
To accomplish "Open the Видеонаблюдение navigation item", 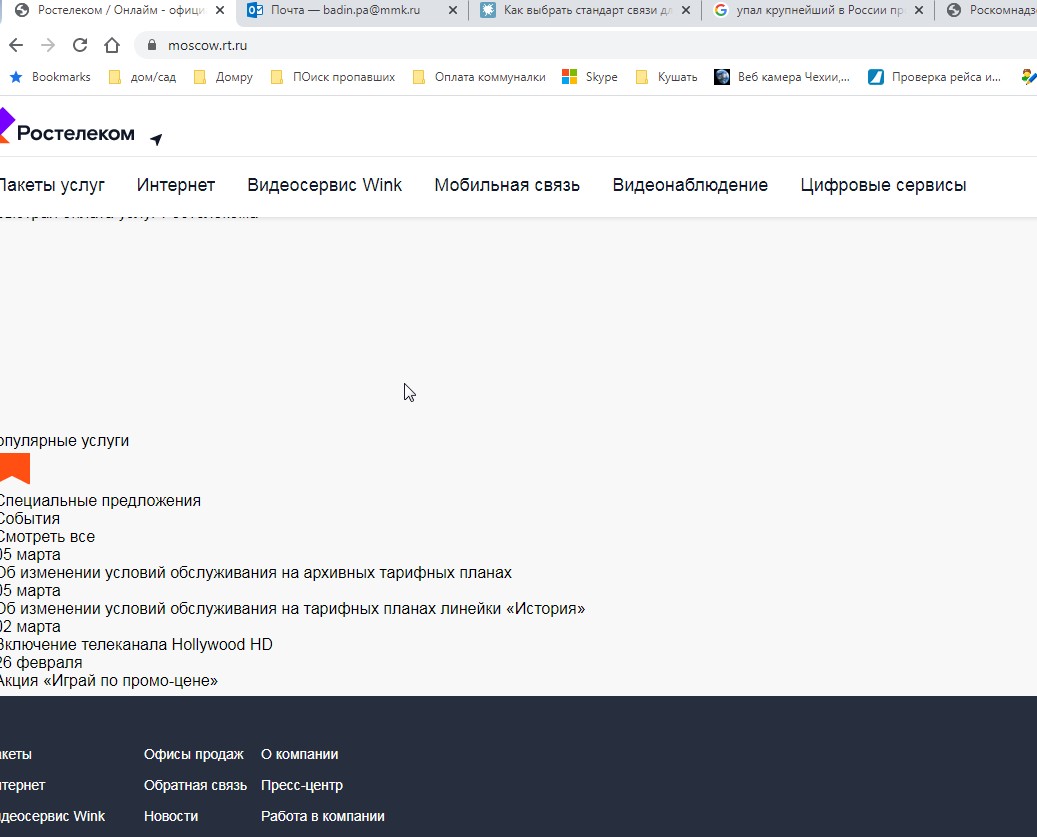I will coord(690,185).
